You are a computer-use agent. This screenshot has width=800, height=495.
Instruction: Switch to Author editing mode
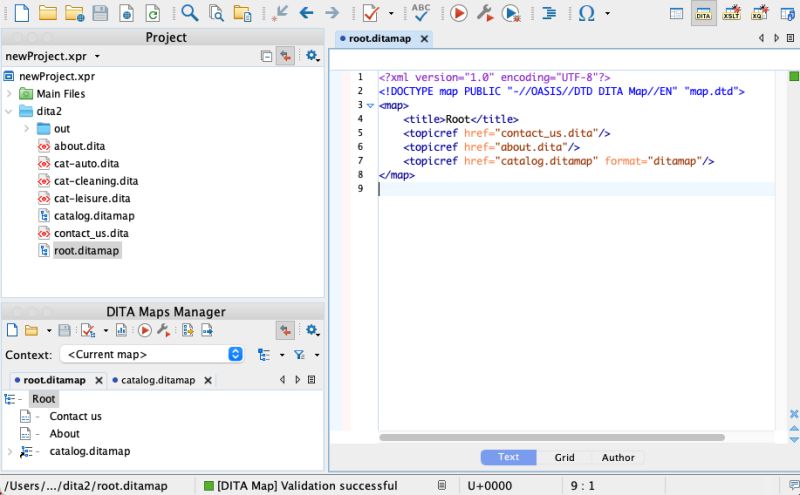coord(618,458)
